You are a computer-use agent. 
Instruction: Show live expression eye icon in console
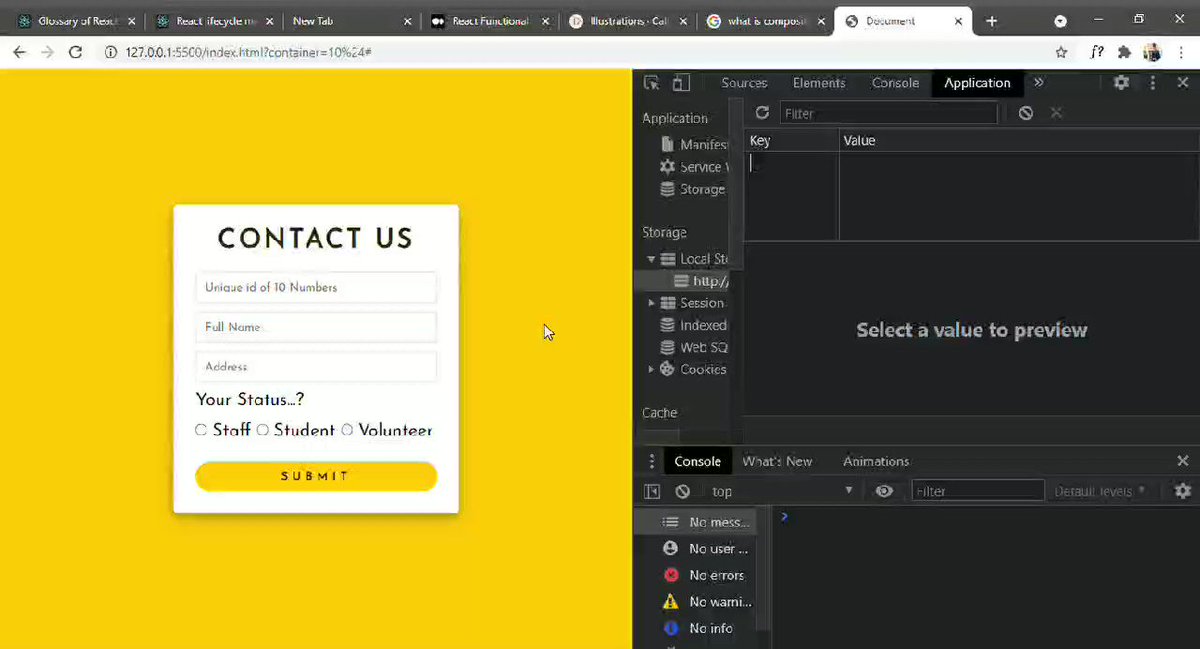[x=884, y=491]
